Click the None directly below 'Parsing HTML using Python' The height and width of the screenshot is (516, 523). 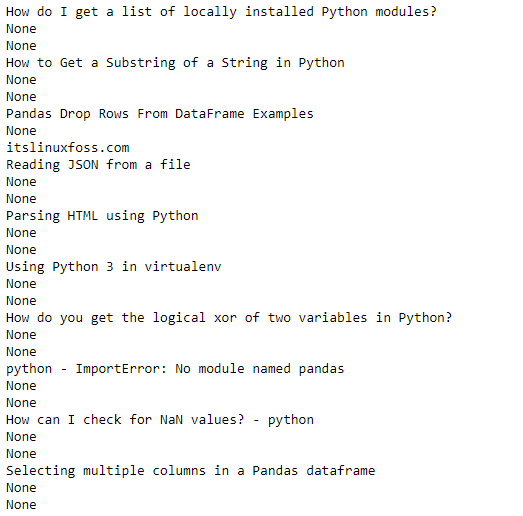click(21, 233)
